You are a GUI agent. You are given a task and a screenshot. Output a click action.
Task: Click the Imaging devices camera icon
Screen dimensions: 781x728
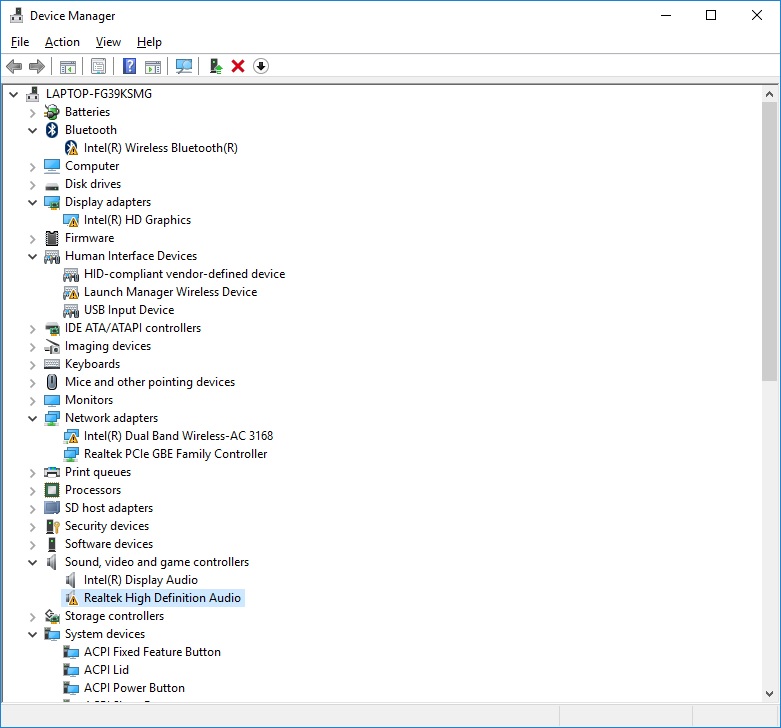coord(52,346)
